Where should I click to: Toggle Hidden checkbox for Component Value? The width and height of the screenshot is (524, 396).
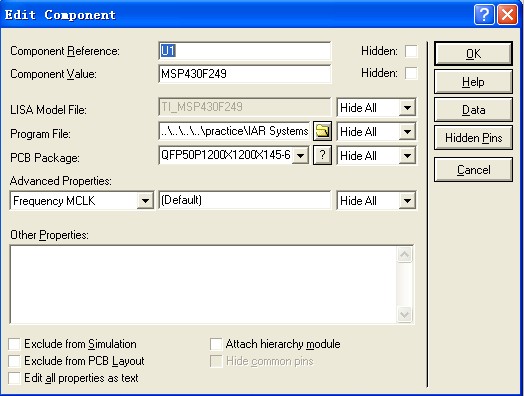[411, 73]
